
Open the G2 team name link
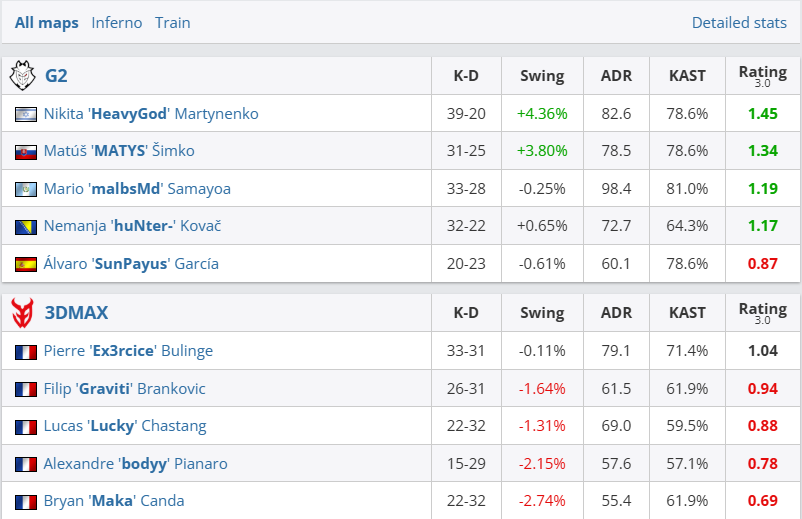pyautogui.click(x=56, y=75)
